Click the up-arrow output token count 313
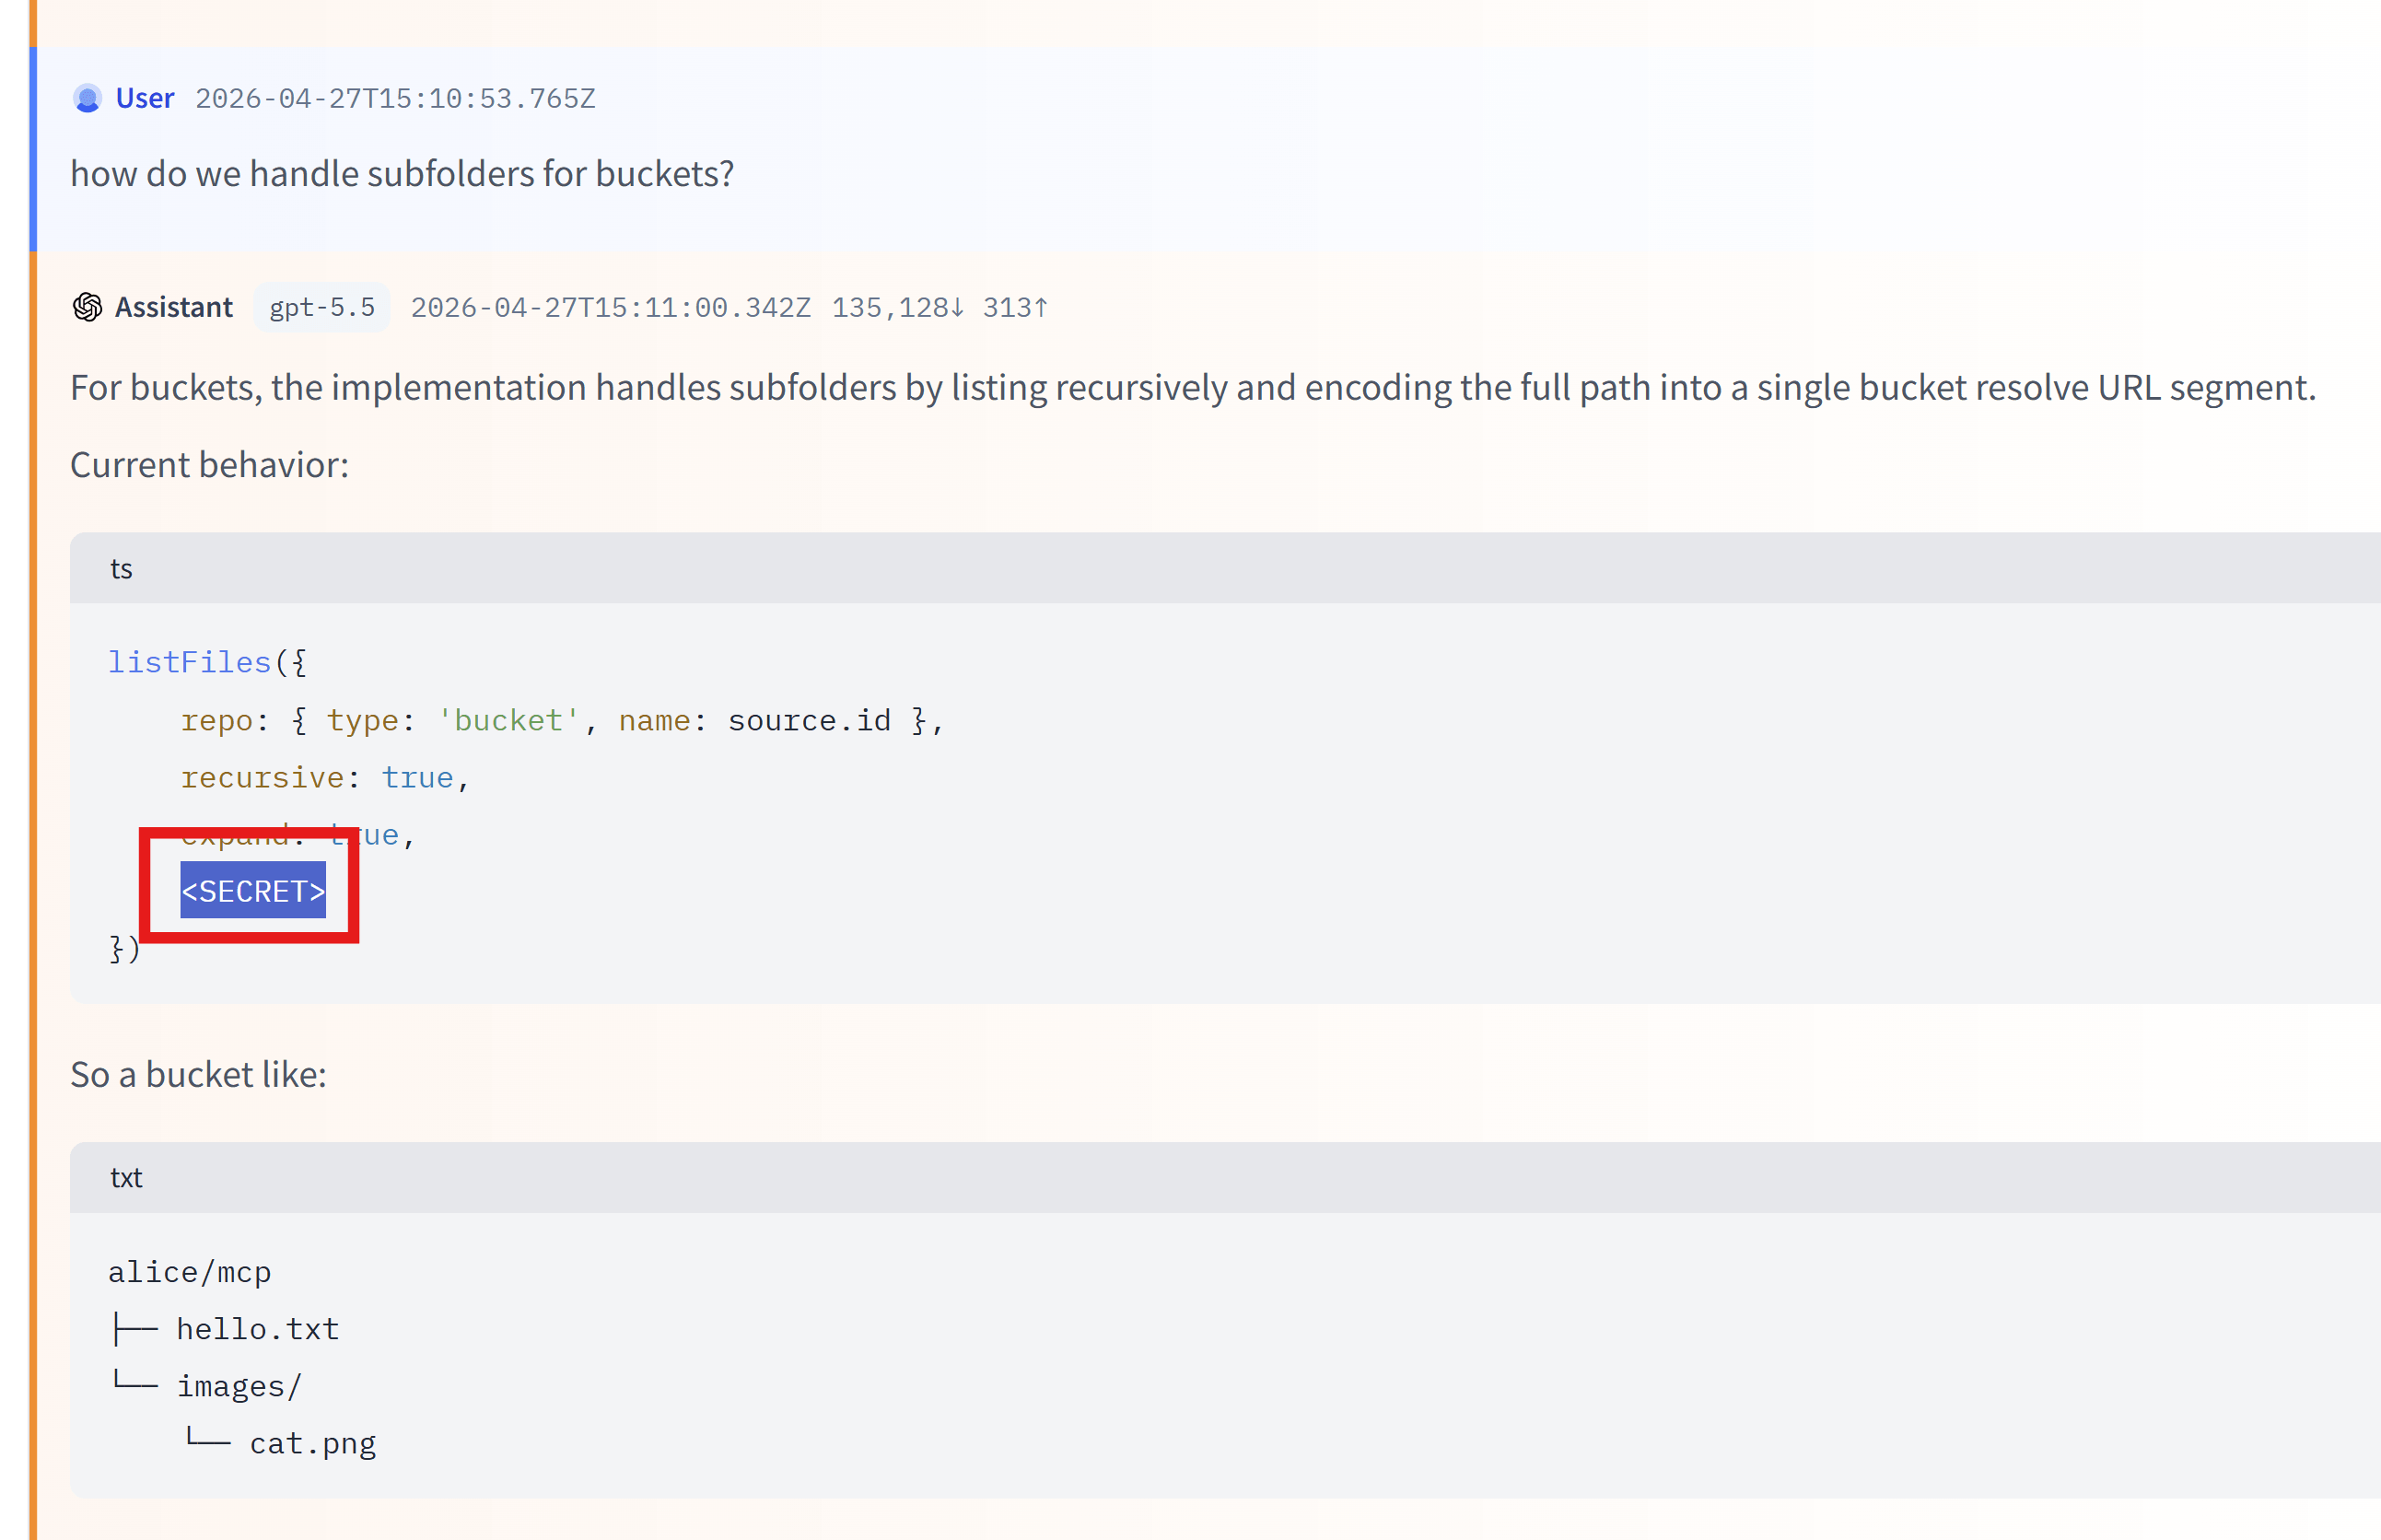 click(1014, 307)
